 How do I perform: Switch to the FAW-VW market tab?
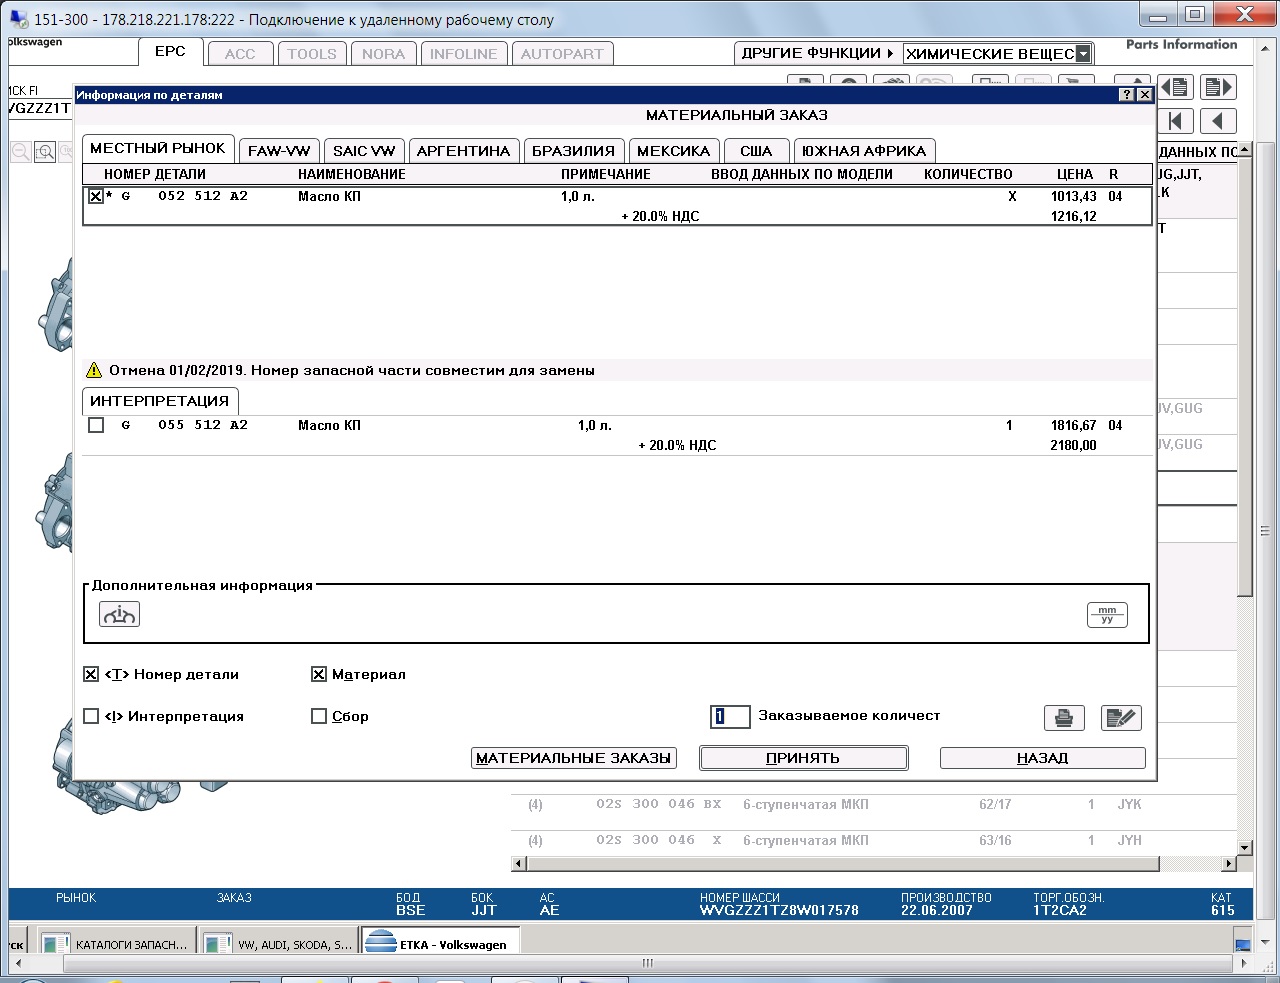[279, 151]
